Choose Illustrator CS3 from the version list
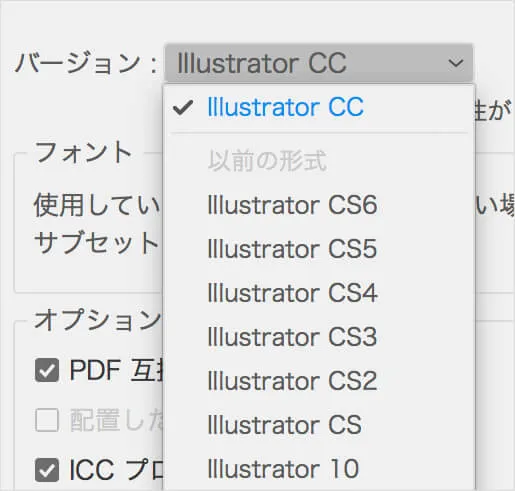The width and height of the screenshot is (515, 491). click(x=319, y=337)
